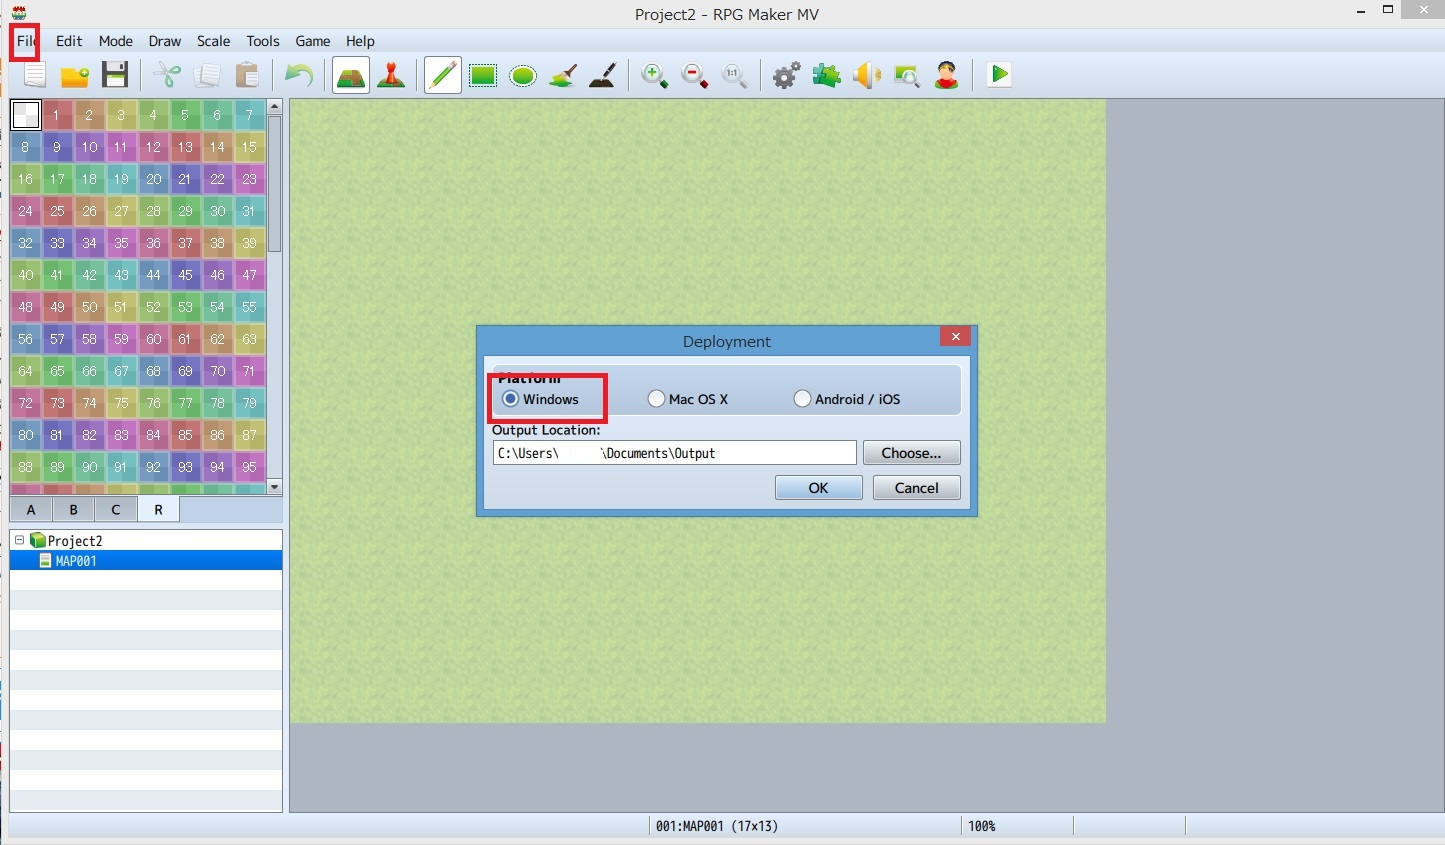This screenshot has height=845, width=1445.
Task: Confirm deployment with the OK button
Action: 818,488
